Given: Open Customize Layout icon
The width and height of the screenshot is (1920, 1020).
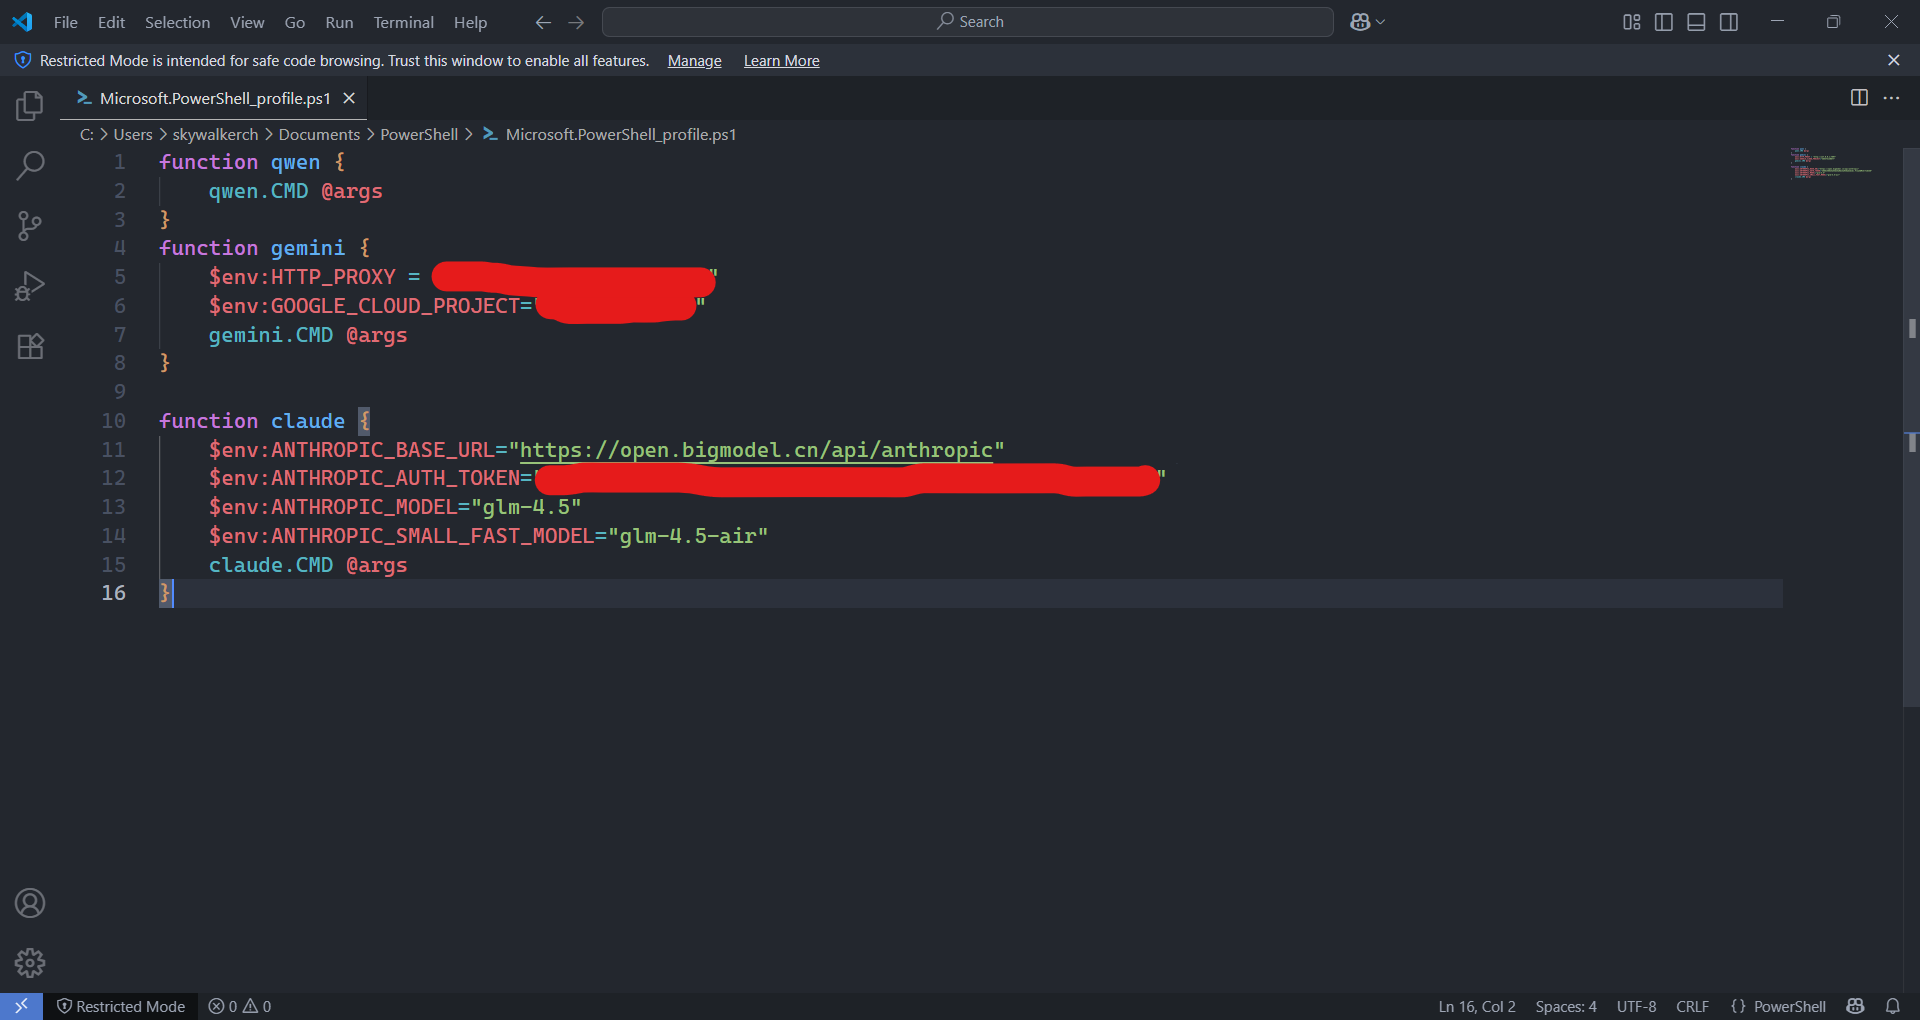Looking at the screenshot, I should (x=1631, y=22).
